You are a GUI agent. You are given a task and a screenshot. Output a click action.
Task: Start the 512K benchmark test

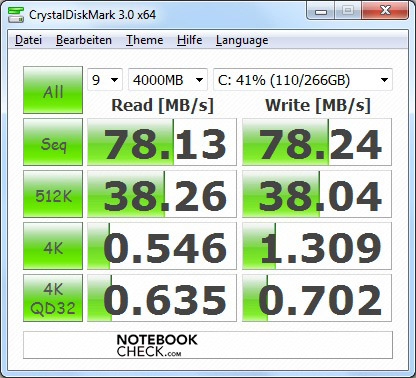(x=53, y=194)
